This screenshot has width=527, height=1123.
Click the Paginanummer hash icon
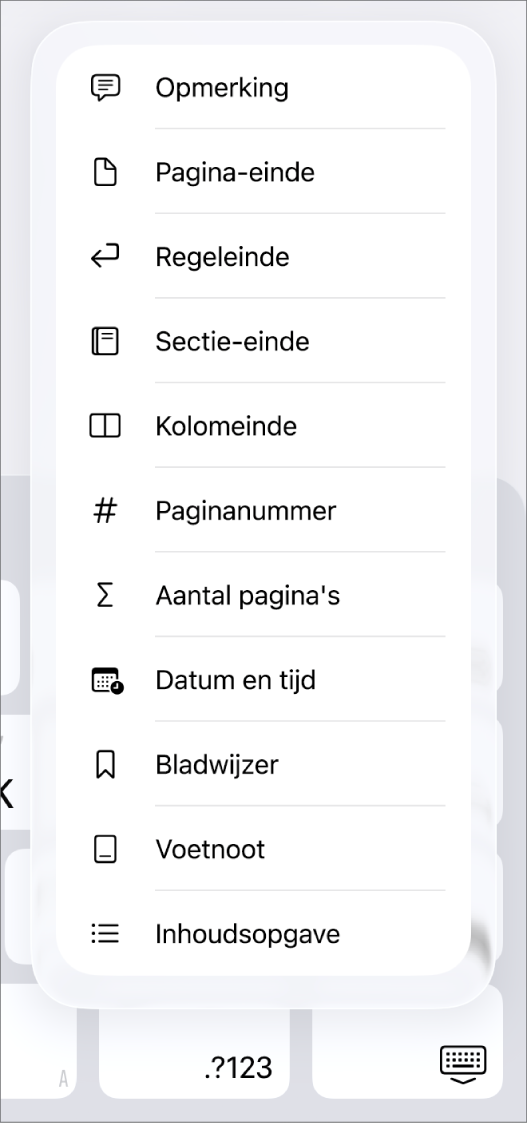pos(105,511)
